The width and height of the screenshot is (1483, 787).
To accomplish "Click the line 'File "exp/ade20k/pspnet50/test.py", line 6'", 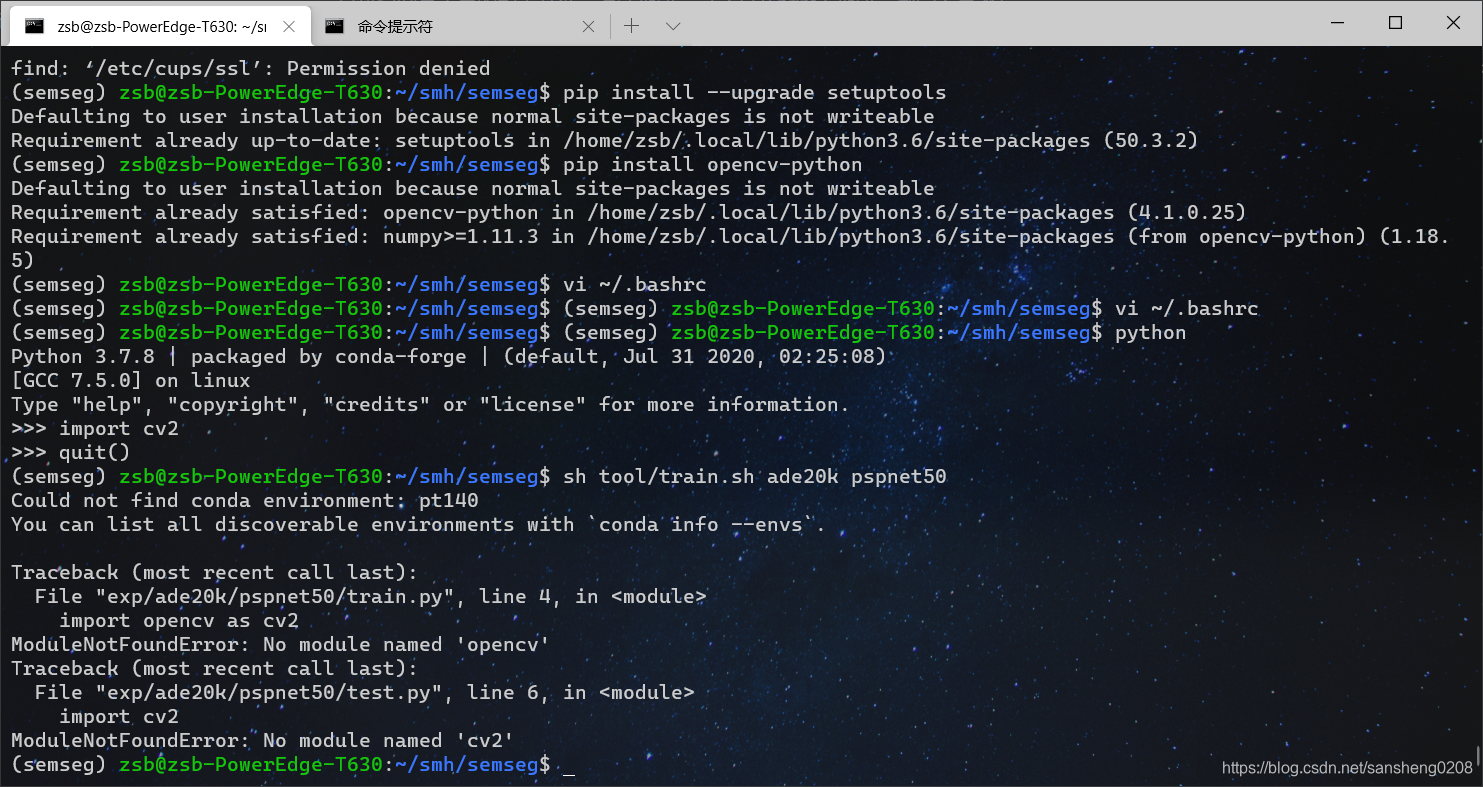I will pos(365,692).
